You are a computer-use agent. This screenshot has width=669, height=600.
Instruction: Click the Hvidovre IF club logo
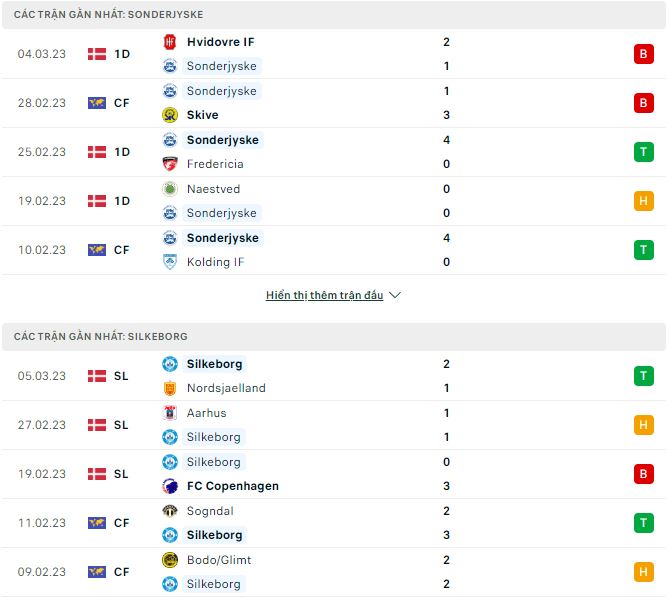[169, 42]
